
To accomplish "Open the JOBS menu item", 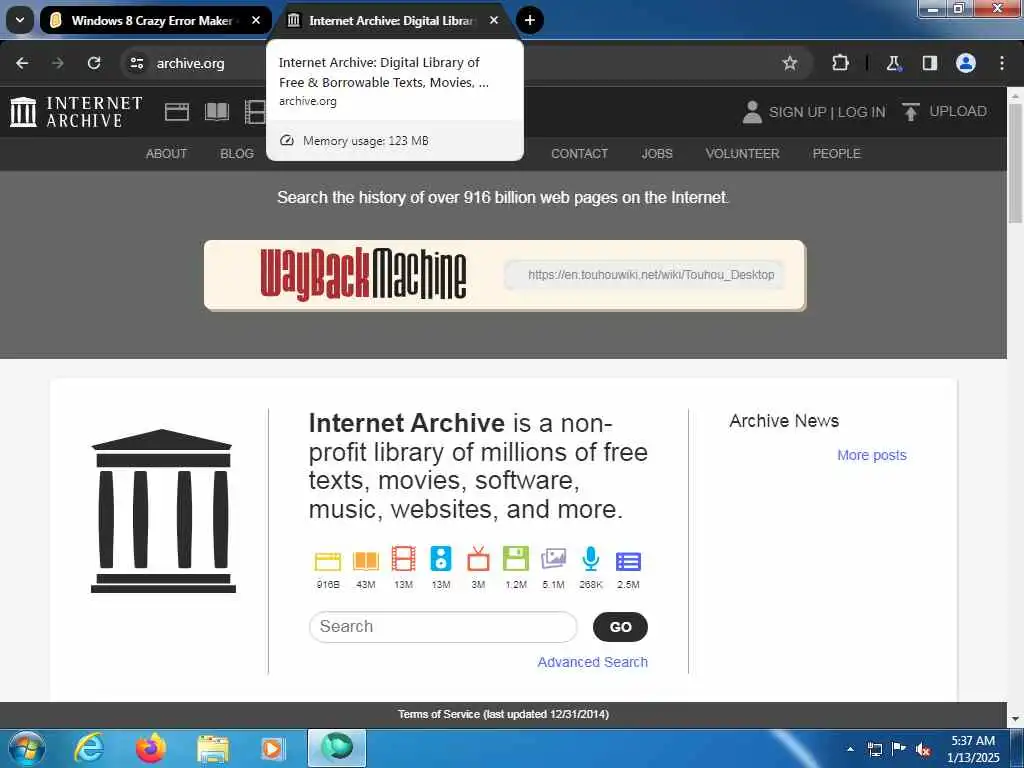I will click(657, 153).
